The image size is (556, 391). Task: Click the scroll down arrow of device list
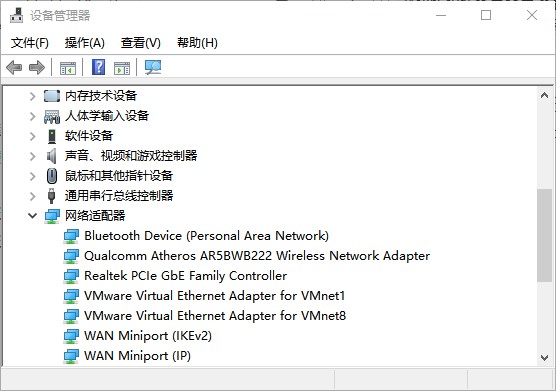click(544, 357)
